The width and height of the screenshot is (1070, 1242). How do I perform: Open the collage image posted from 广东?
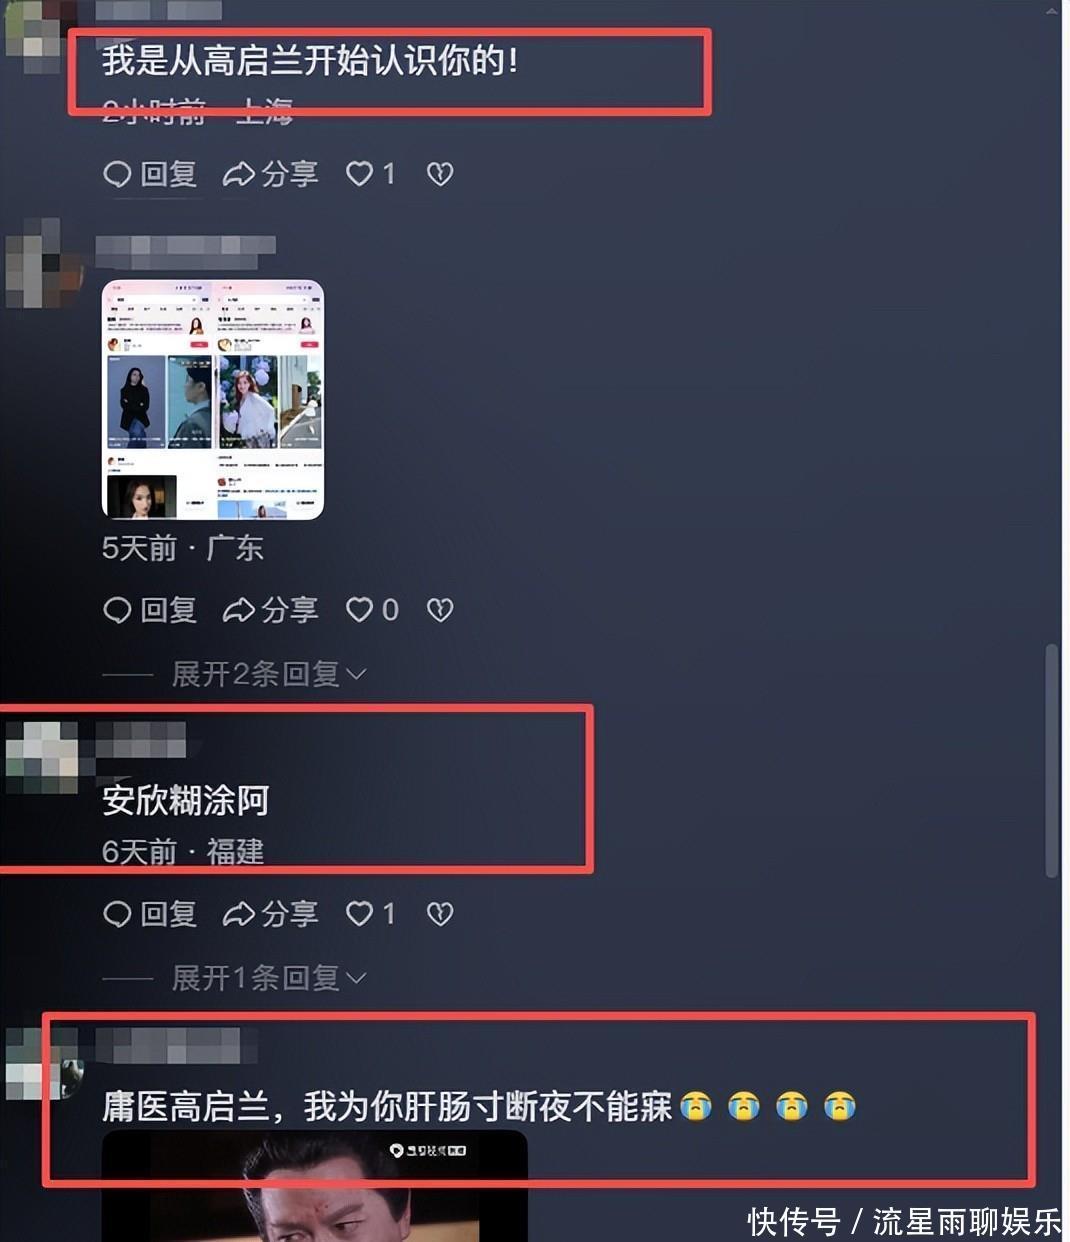click(213, 400)
